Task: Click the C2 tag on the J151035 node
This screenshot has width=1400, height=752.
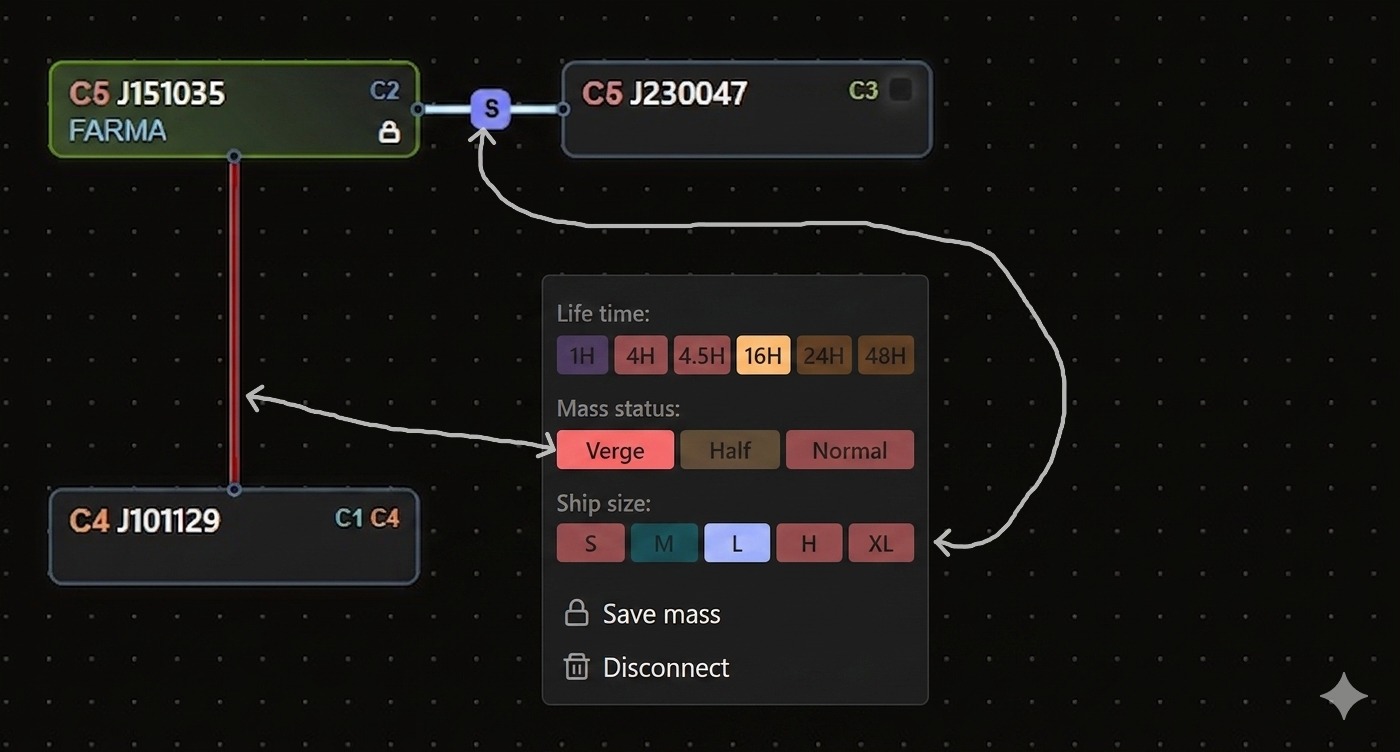Action: coord(385,91)
